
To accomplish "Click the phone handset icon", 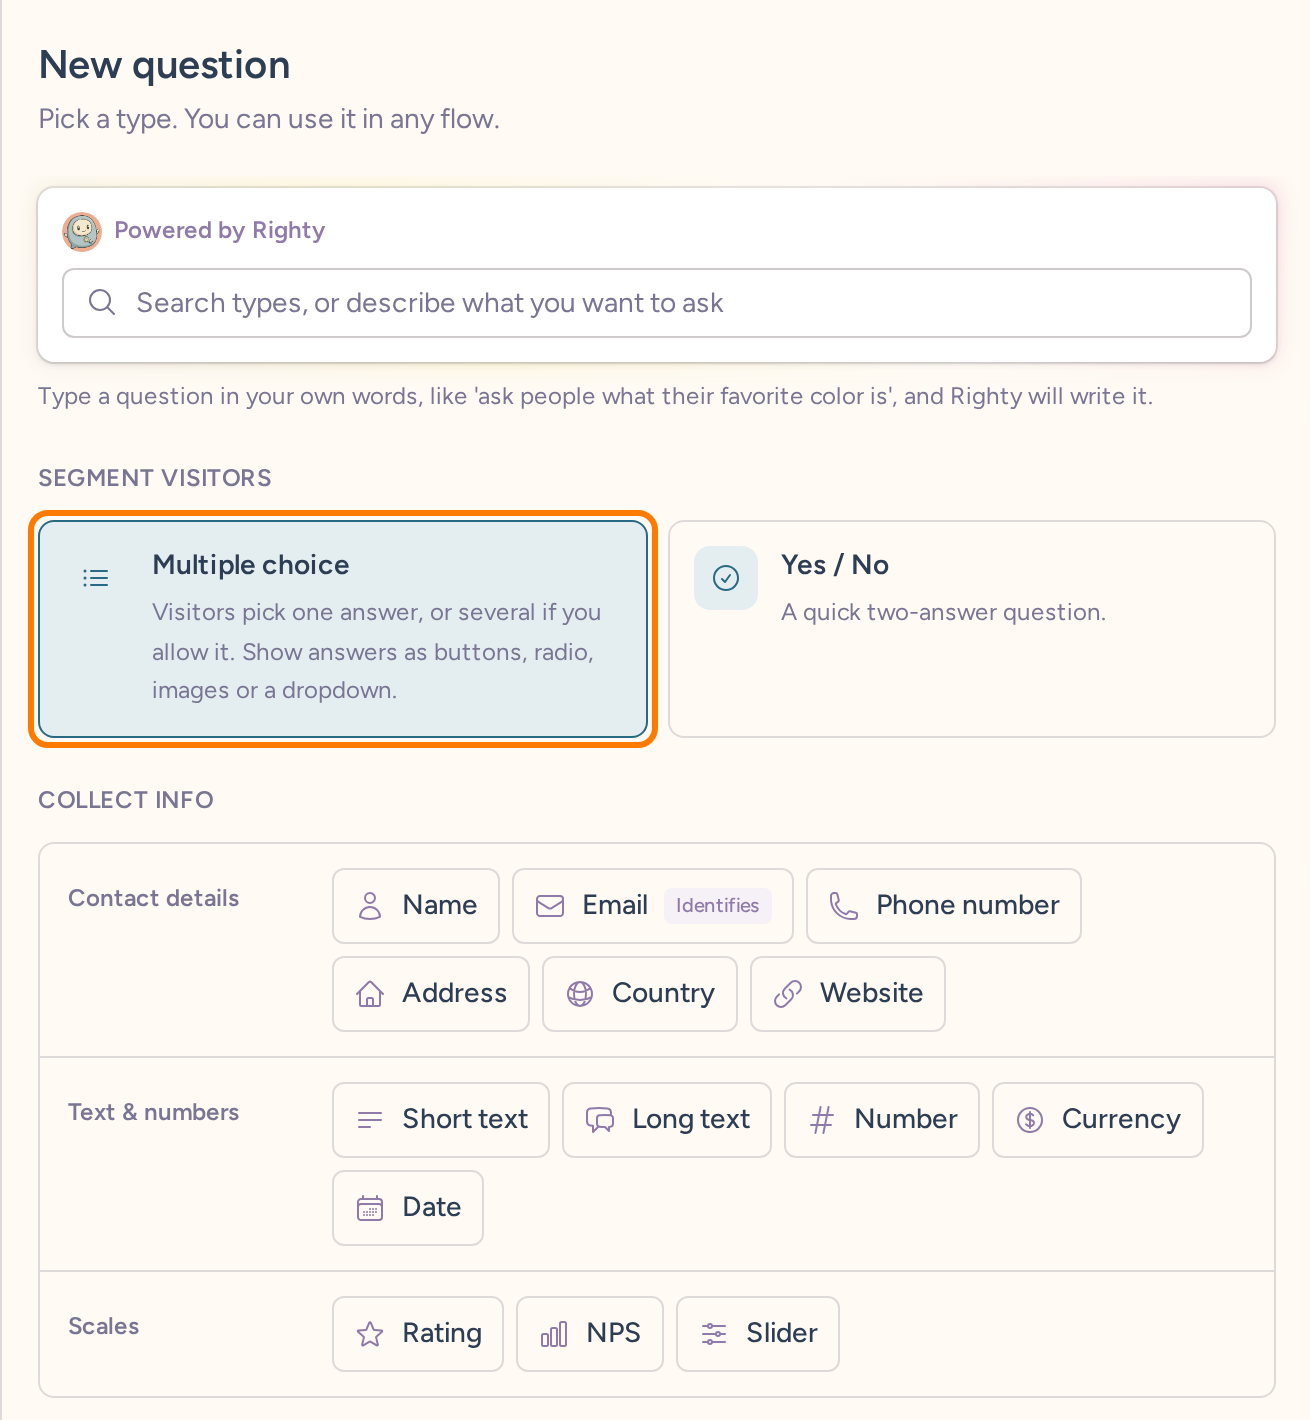I will point(844,906).
